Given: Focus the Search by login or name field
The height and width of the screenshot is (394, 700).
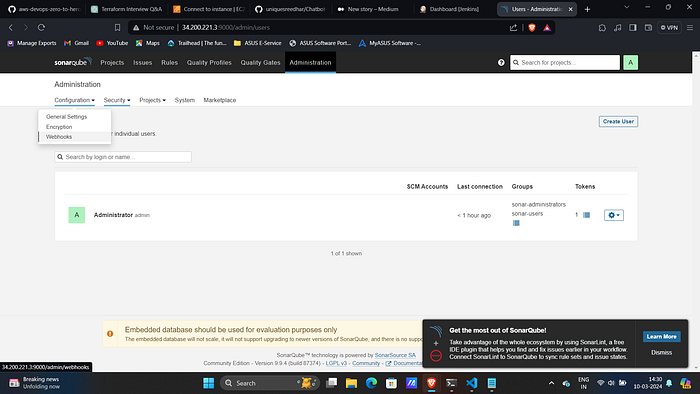Looking at the screenshot, I should click(x=123, y=157).
